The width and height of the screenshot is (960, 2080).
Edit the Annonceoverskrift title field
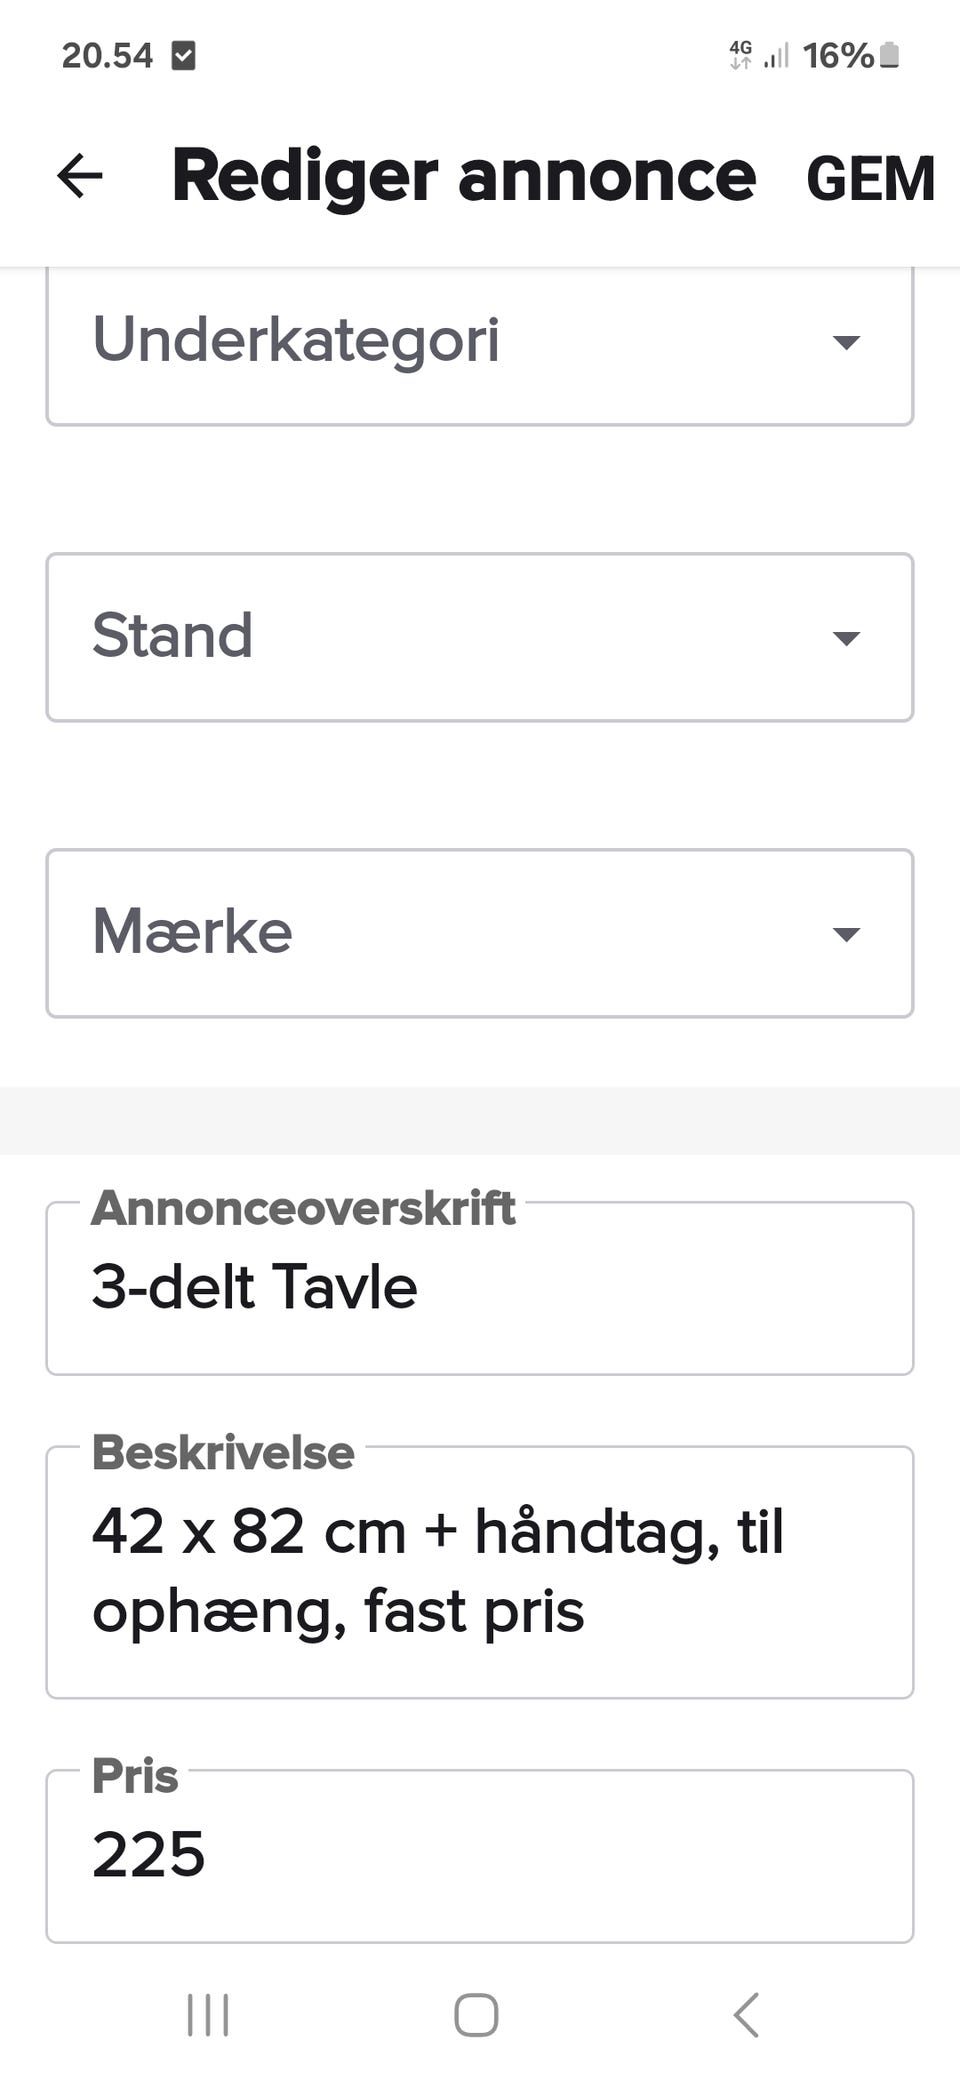pyautogui.click(x=480, y=1288)
